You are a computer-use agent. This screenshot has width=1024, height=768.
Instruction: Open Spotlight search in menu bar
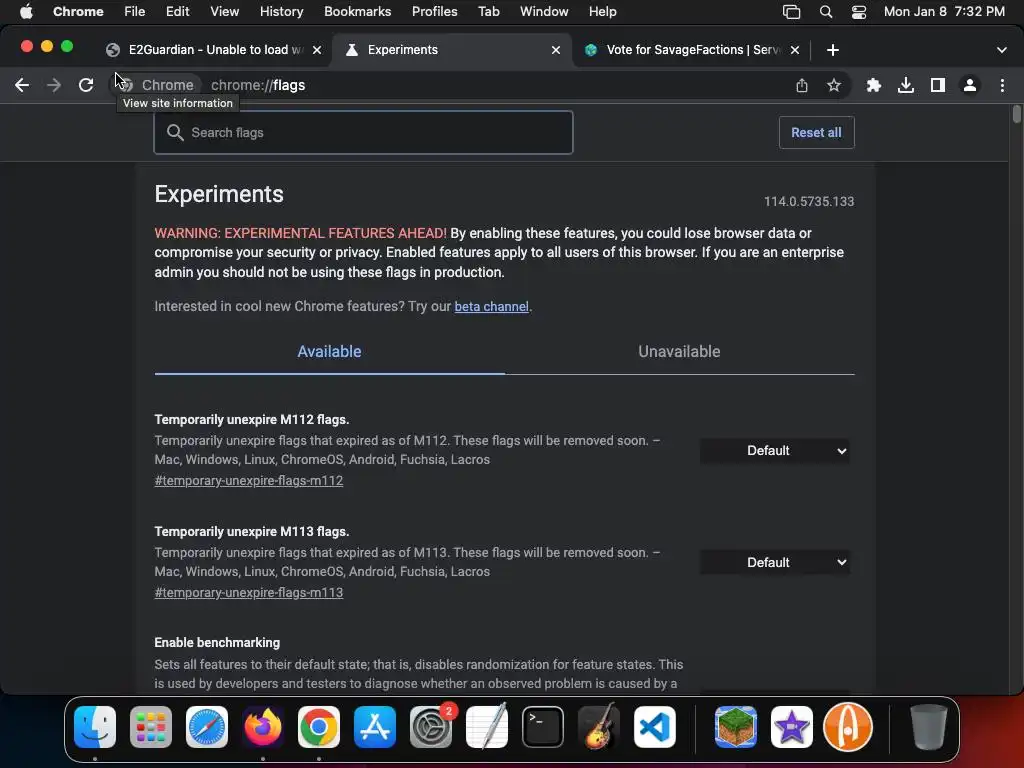pos(825,12)
